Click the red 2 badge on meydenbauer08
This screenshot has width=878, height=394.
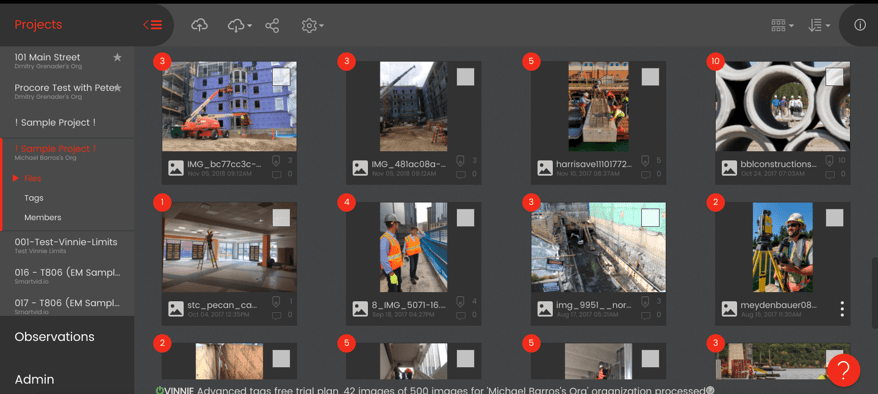pos(715,203)
